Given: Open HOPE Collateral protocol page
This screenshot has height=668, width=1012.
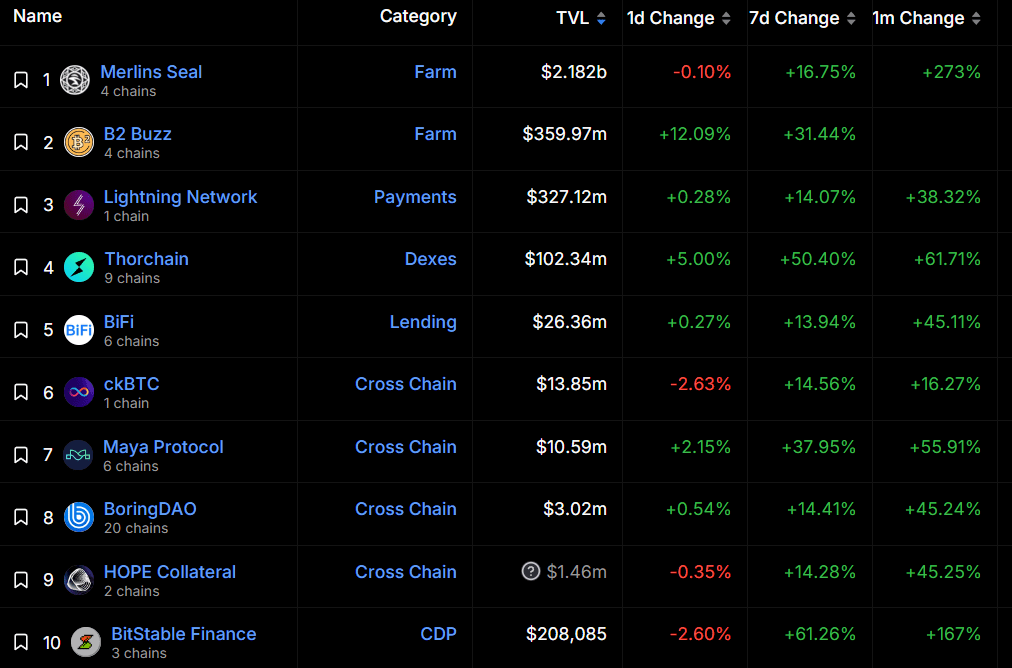Looking at the screenshot, I should (170, 572).
